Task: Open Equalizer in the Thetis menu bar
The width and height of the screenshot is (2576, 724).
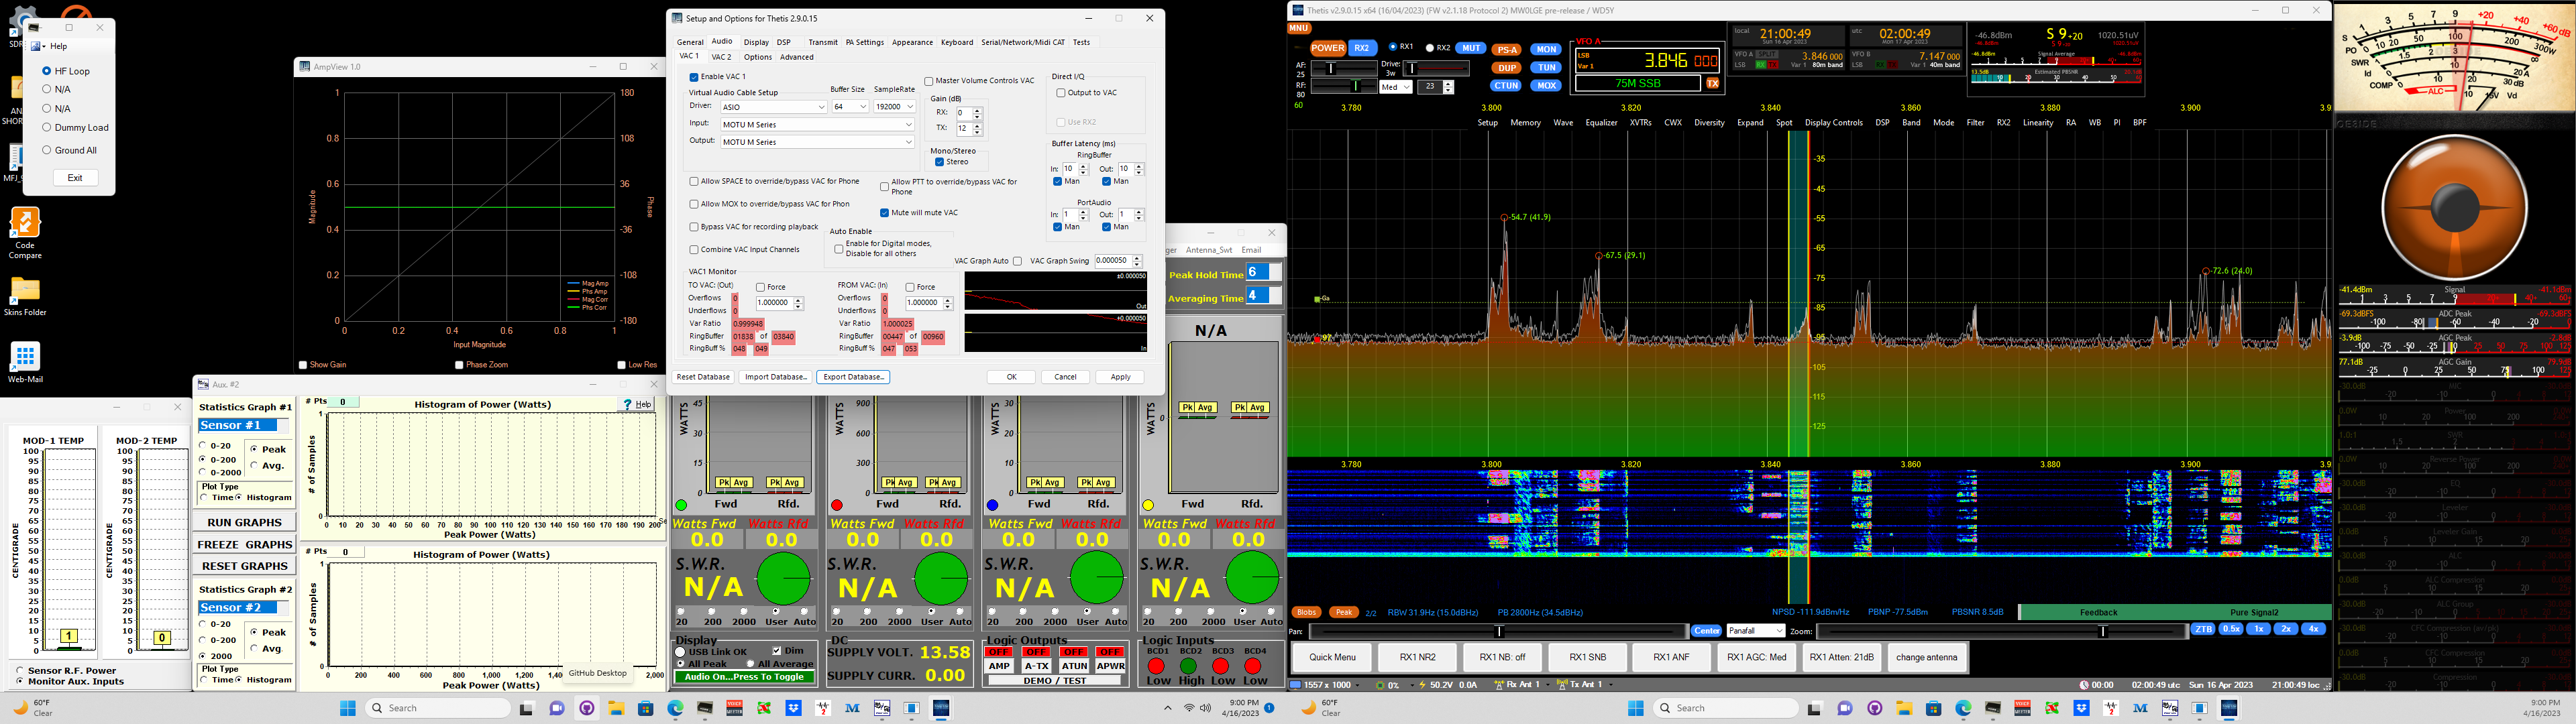Action: coord(1601,123)
